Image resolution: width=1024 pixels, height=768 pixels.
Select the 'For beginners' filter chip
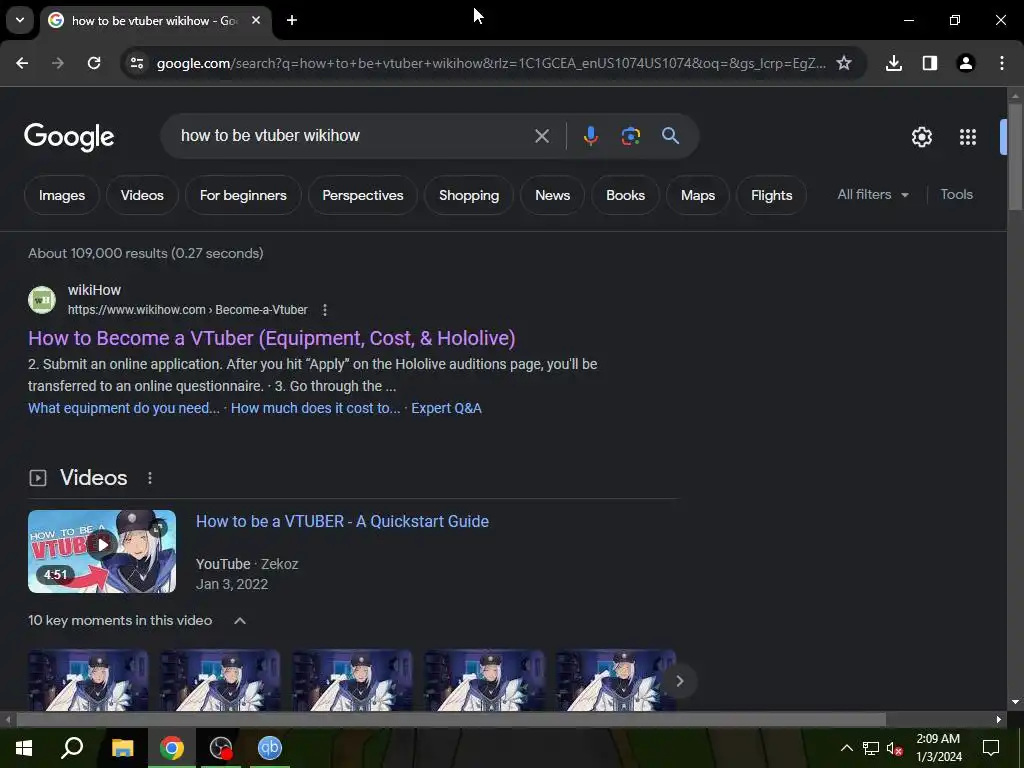pyautogui.click(x=243, y=195)
